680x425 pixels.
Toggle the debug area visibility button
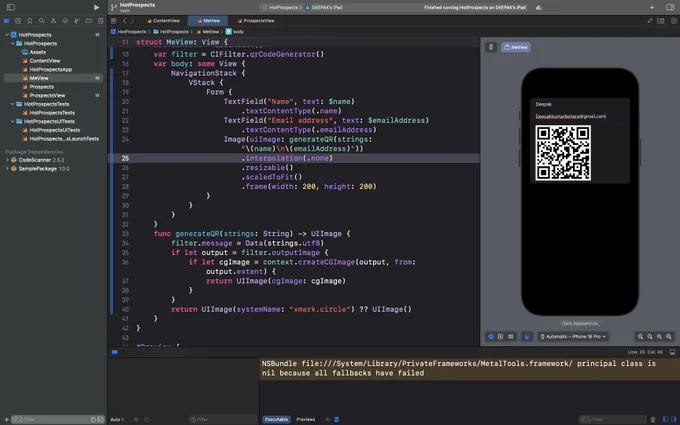click(x=673, y=352)
